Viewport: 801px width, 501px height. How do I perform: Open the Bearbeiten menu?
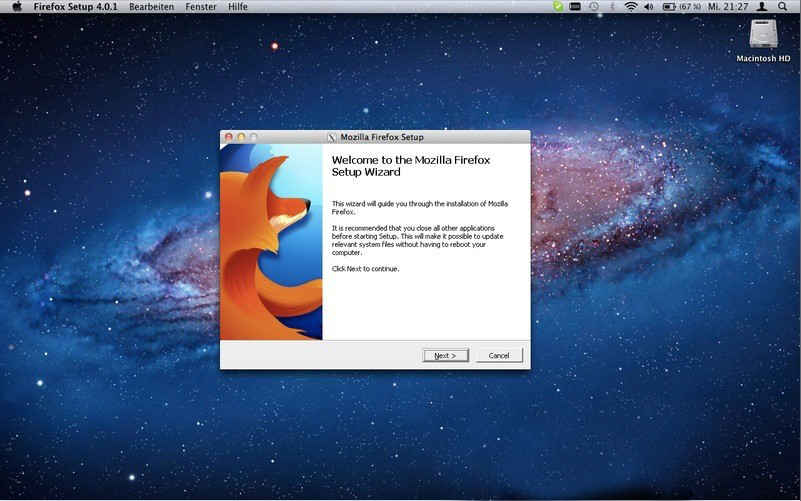151,7
